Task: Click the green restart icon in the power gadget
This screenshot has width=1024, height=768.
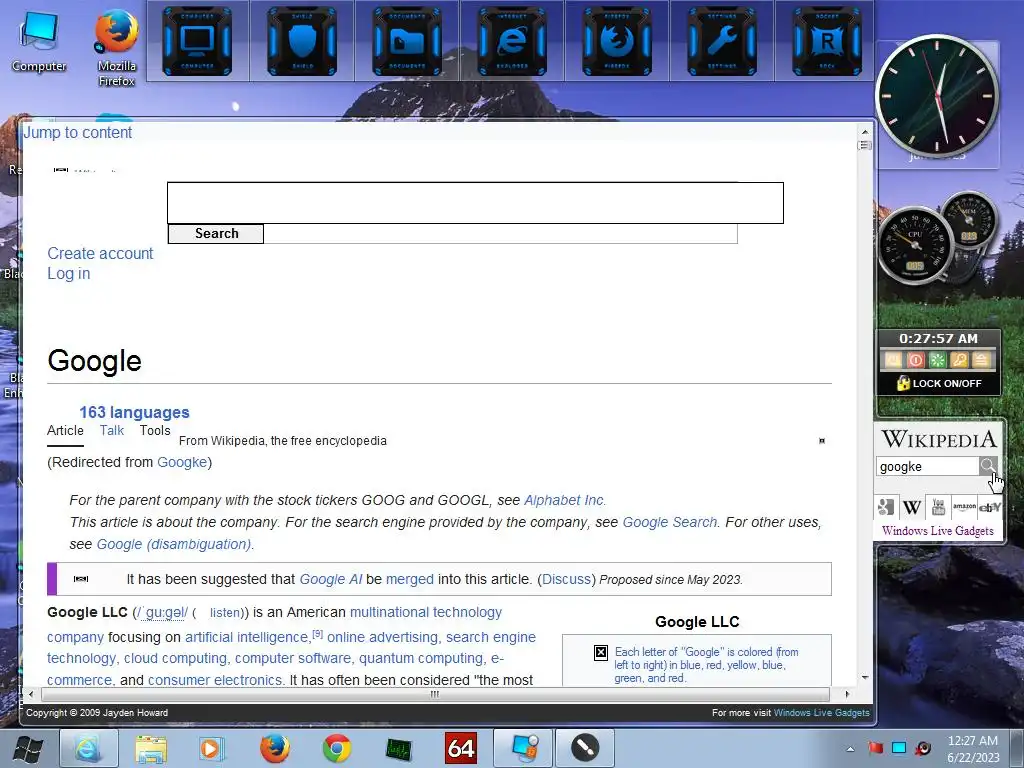Action: pos(937,360)
